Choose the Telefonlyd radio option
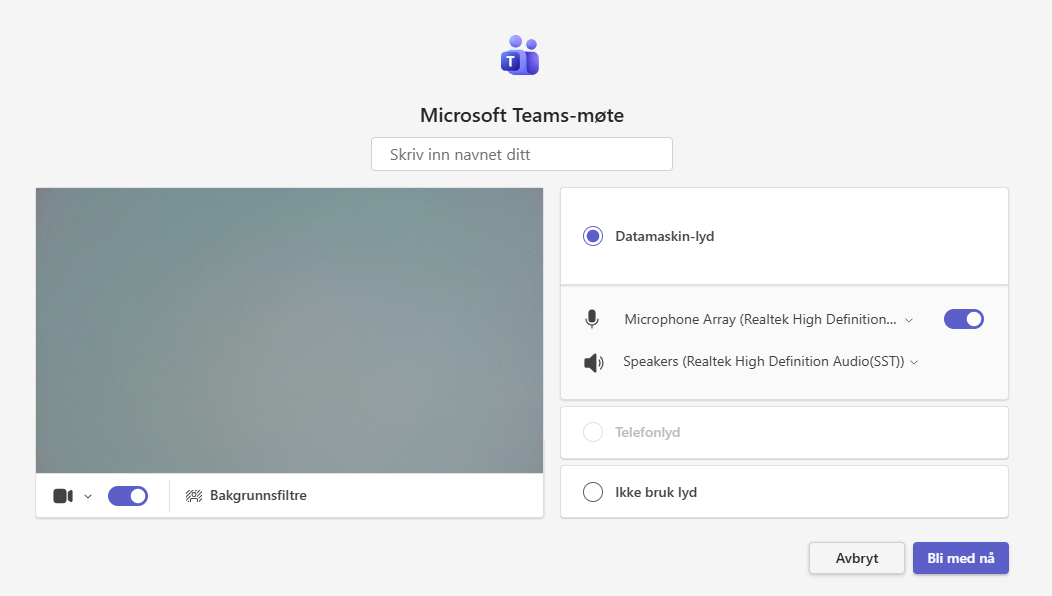This screenshot has height=596, width=1052. click(593, 432)
